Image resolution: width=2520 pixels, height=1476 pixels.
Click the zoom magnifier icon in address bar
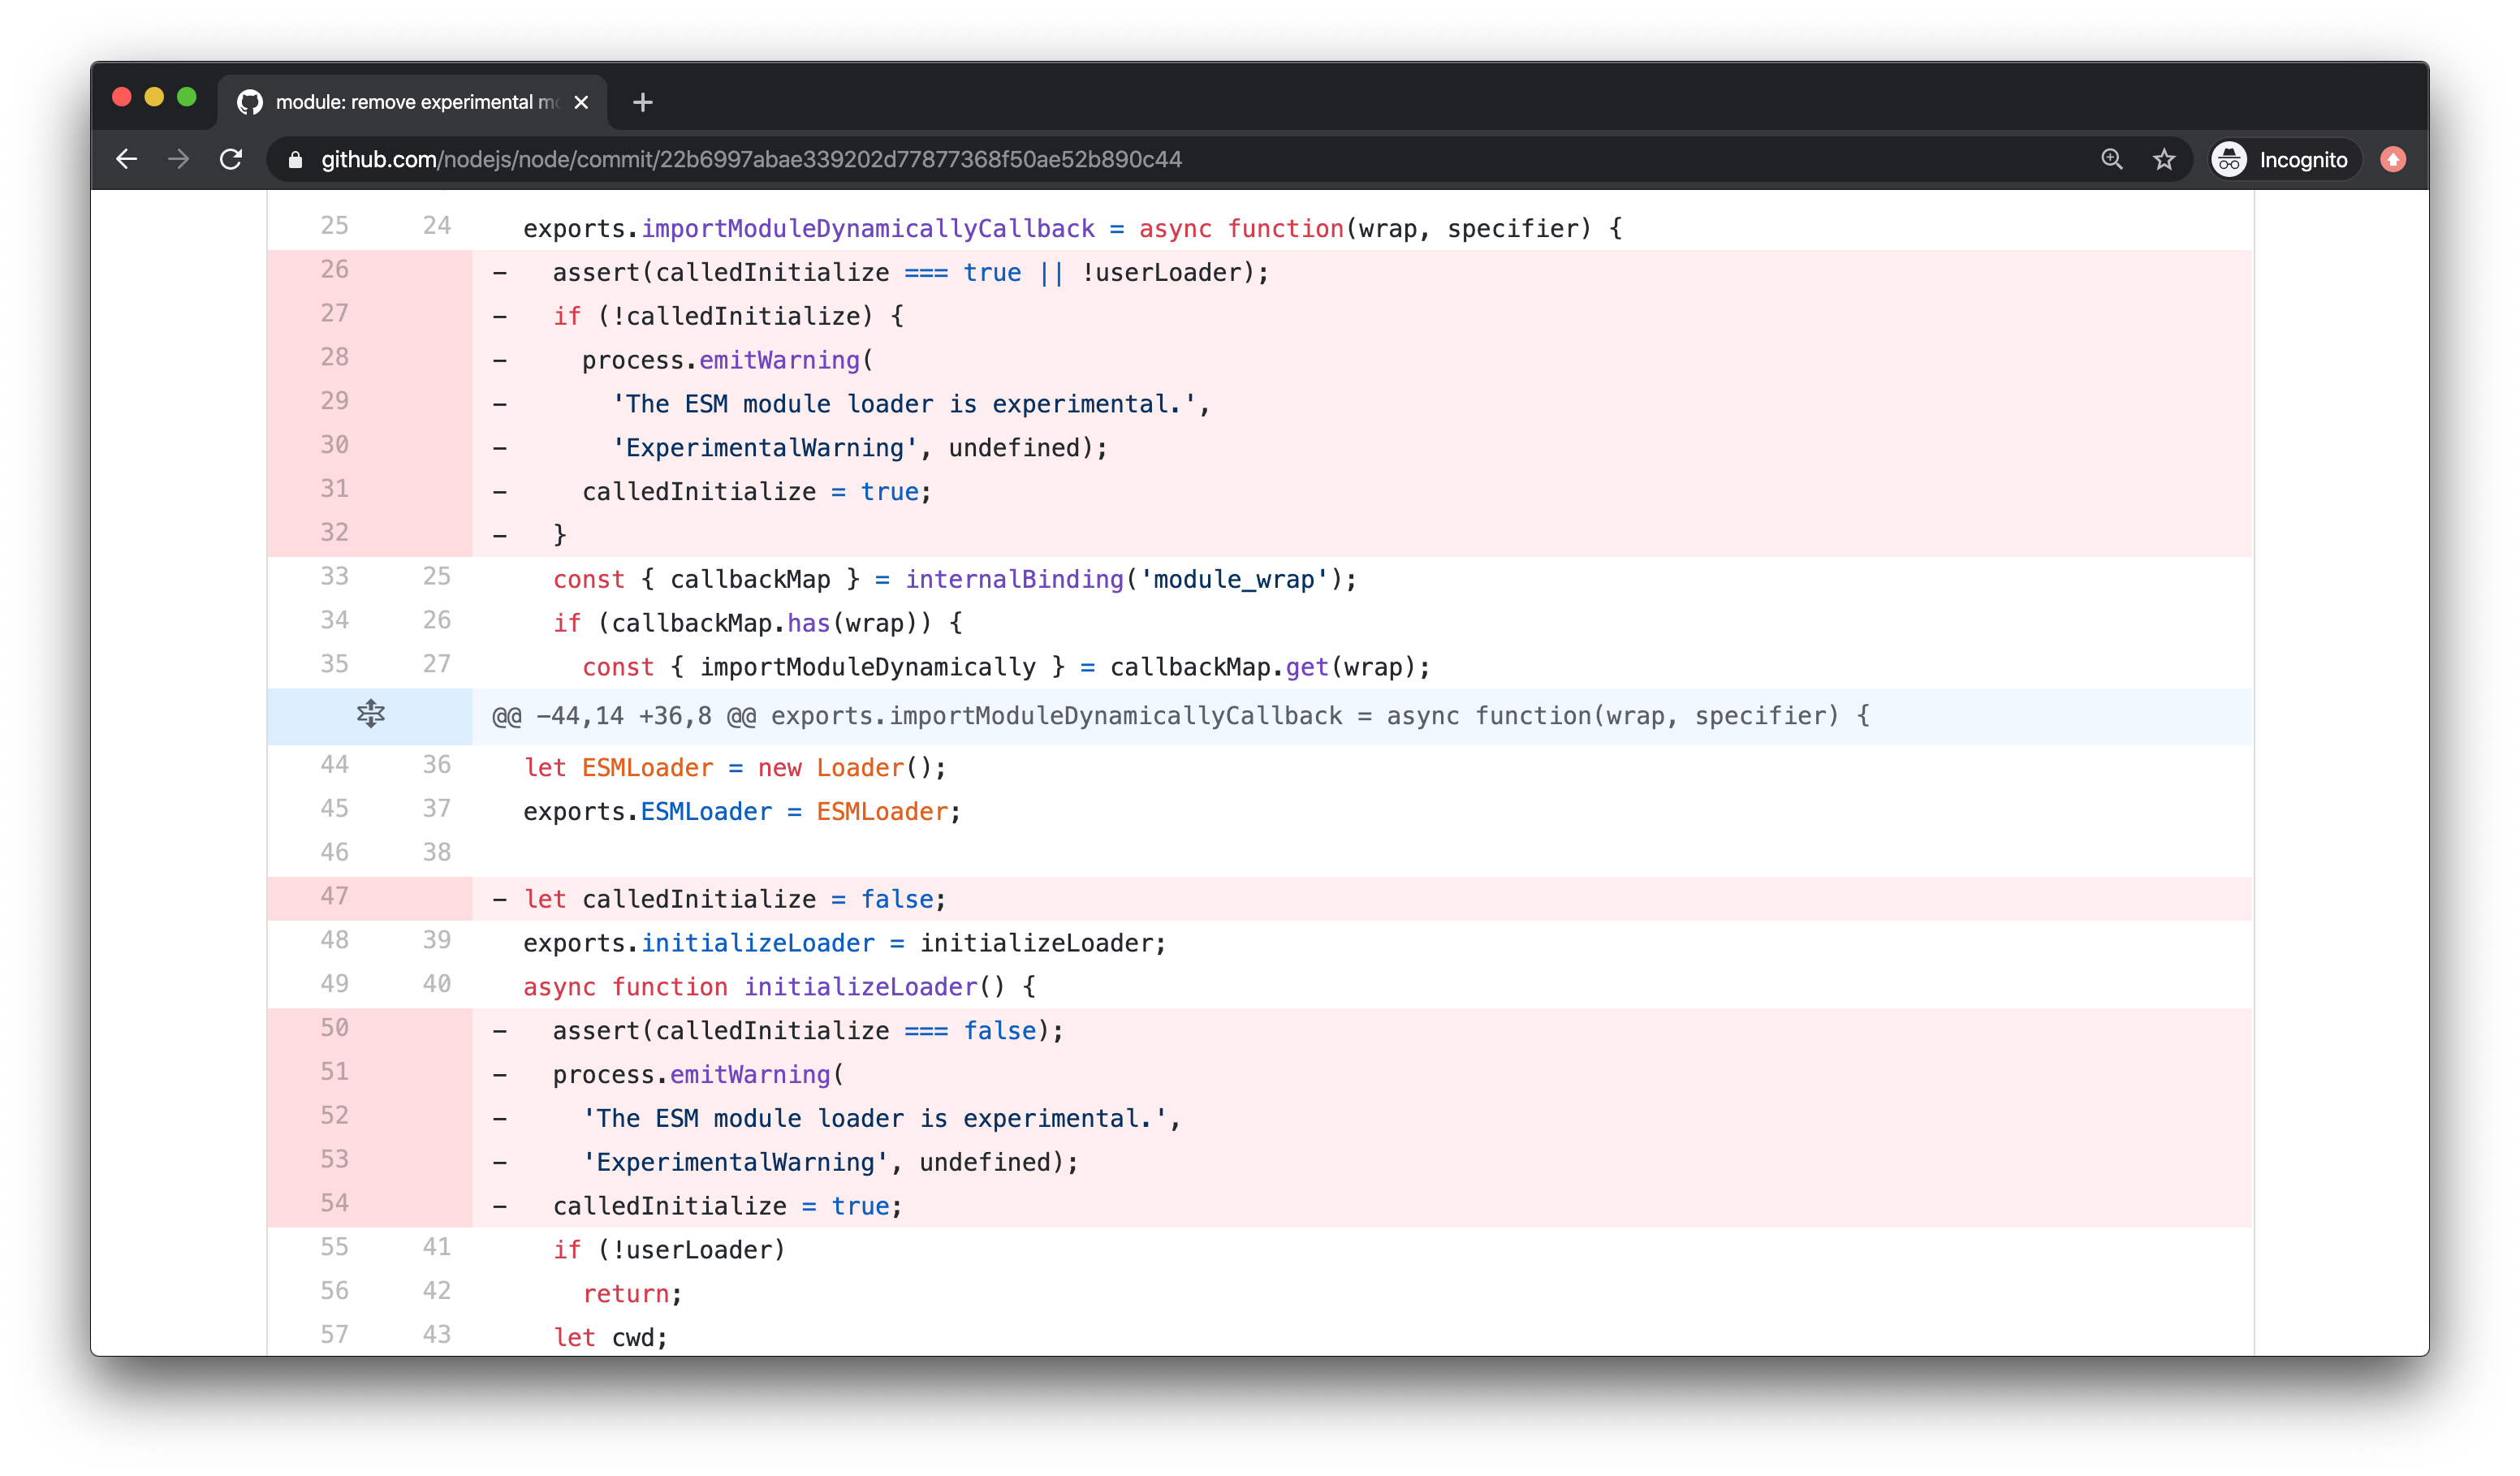2111,159
